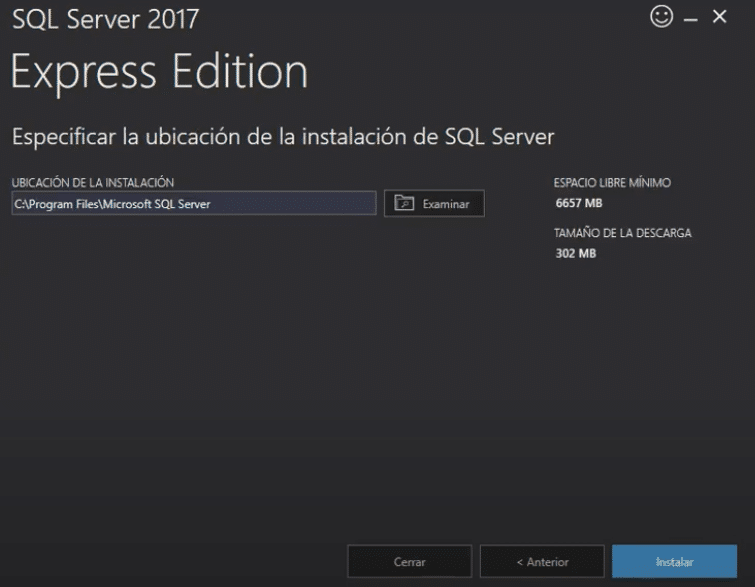Viewport: 755px width, 587px height.
Task: Click the 'Express Edition' heading
Action: 159,73
